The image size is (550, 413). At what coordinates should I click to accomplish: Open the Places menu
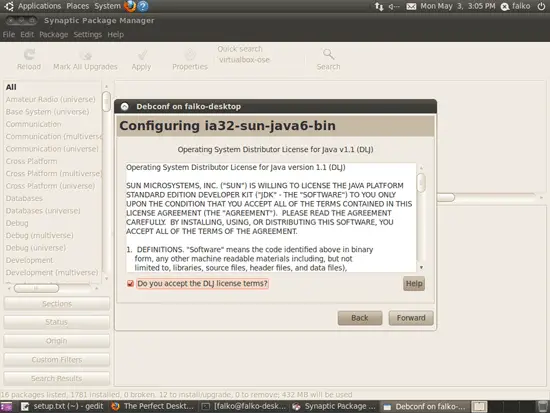tap(78, 6)
